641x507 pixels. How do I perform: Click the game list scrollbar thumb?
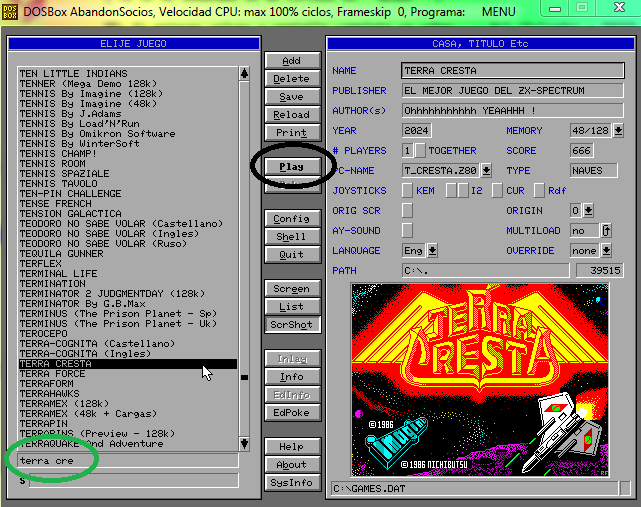tap(244, 377)
